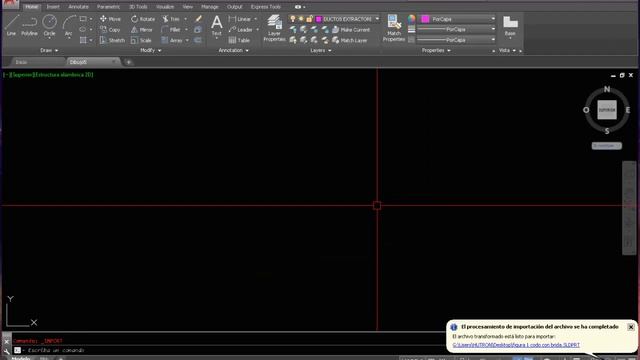
Task: Click the Copy tool
Action: (x=110, y=29)
